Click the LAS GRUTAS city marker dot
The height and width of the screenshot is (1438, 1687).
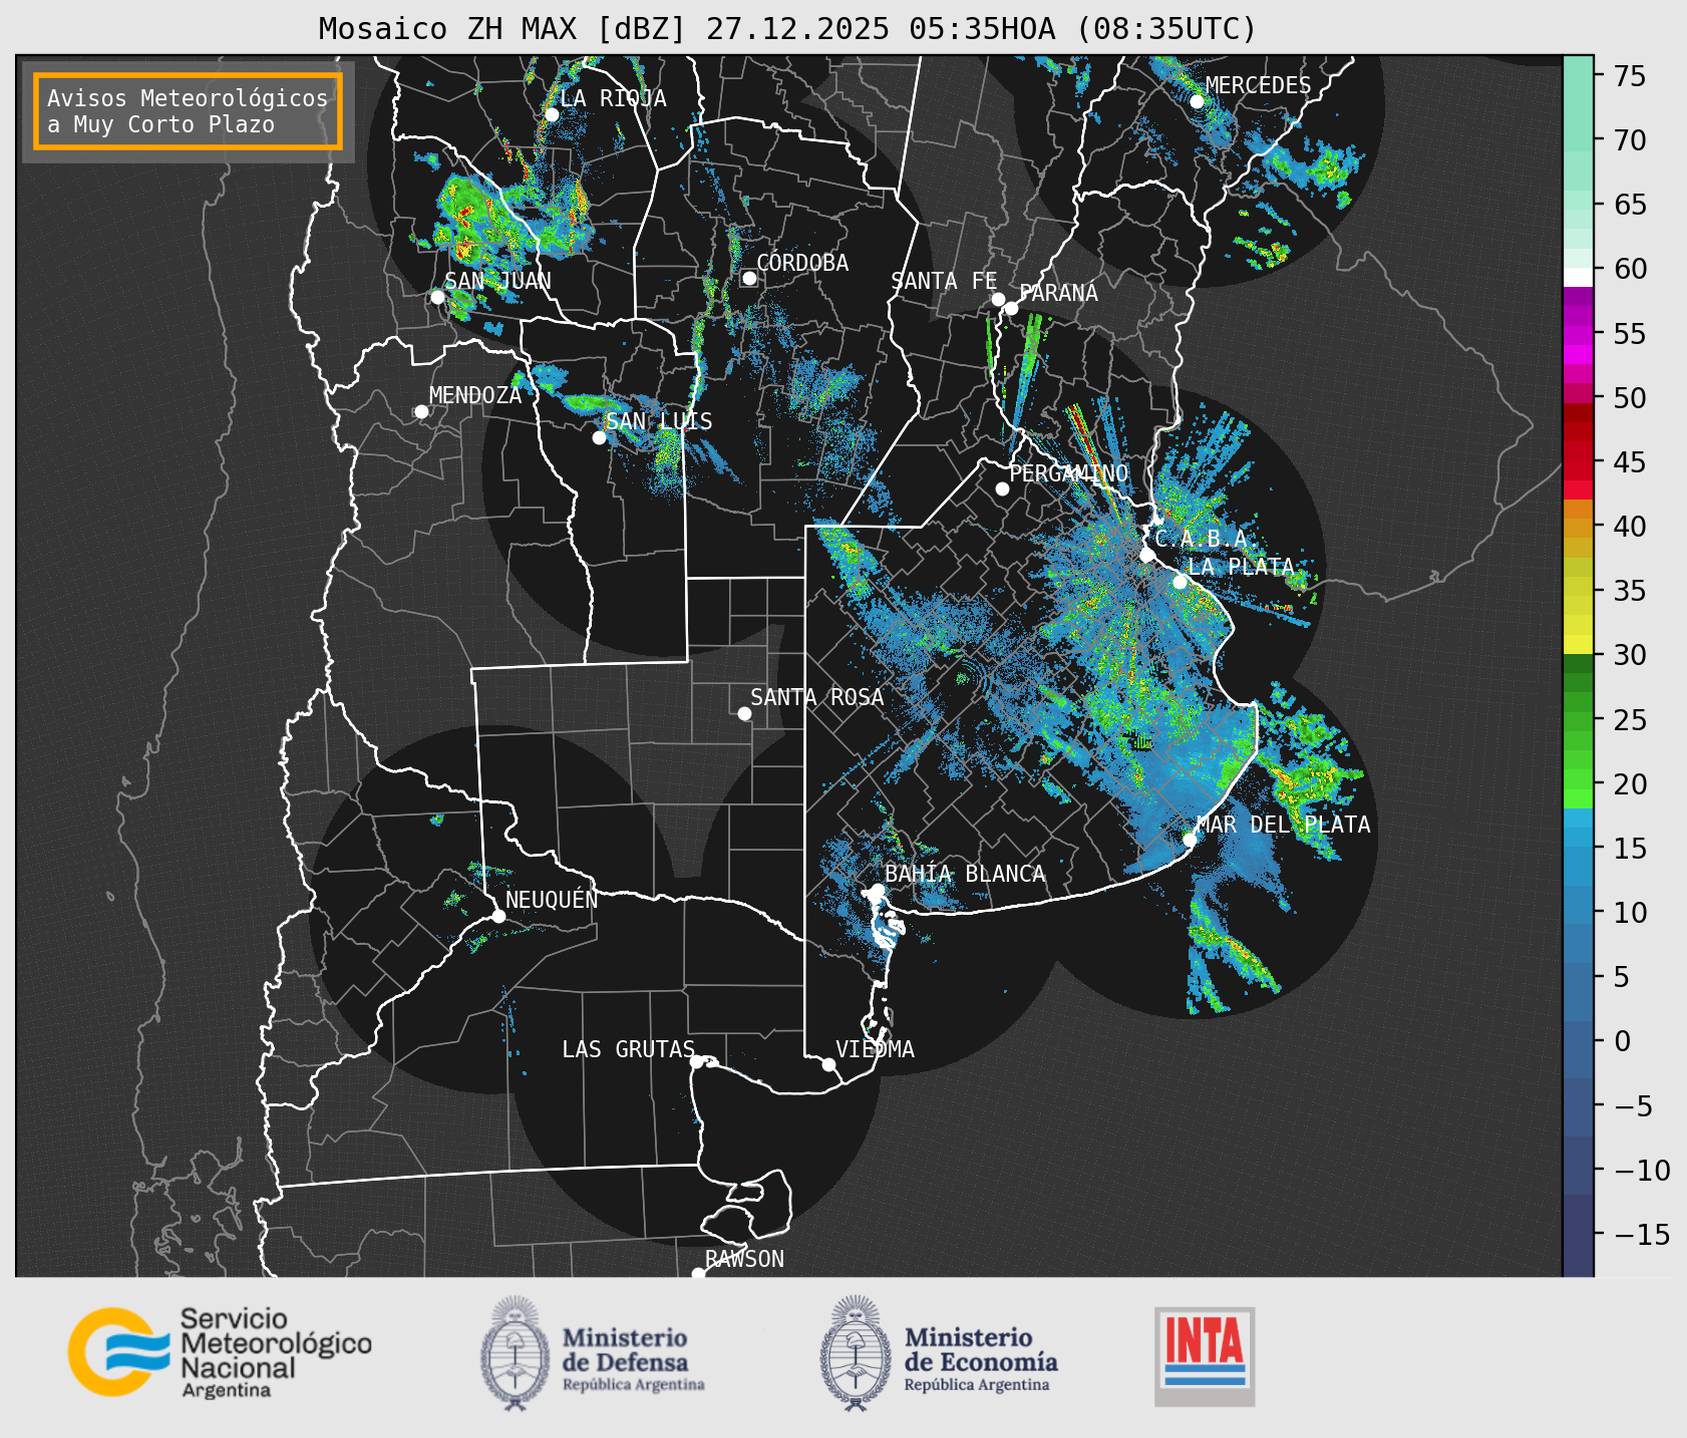pos(697,1062)
